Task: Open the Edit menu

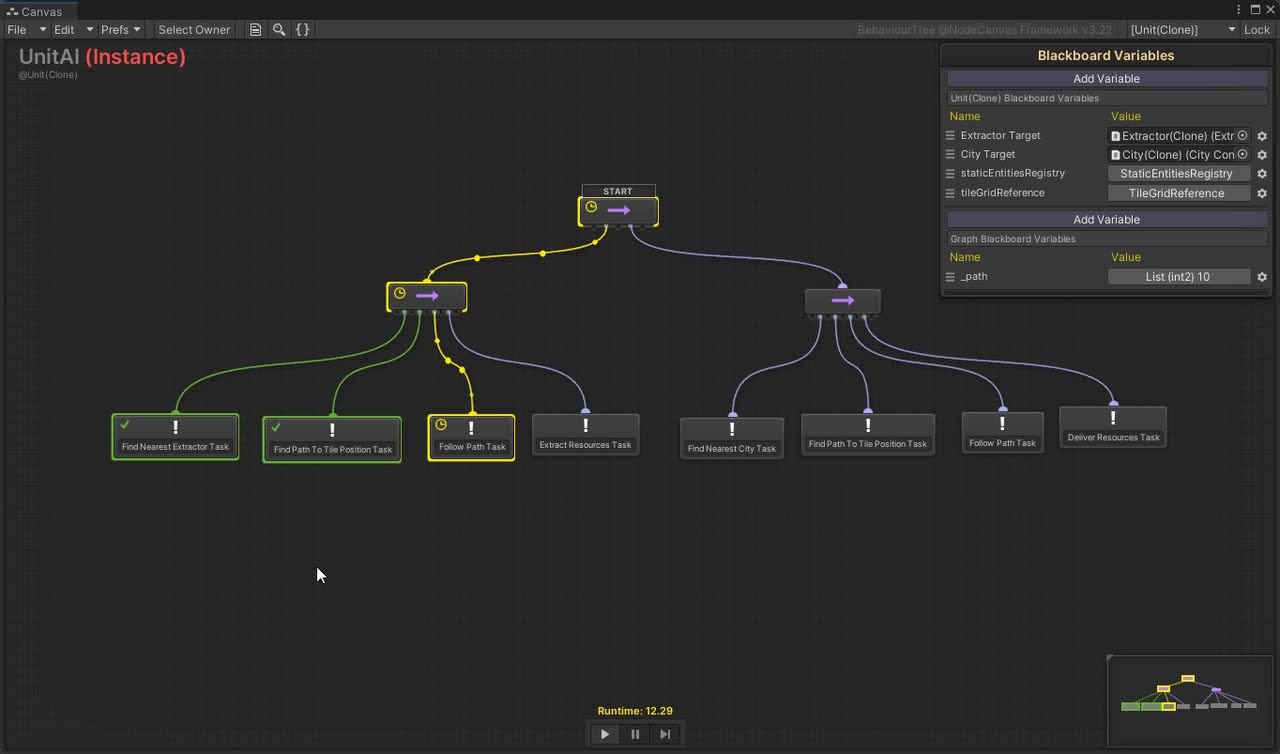Action: click(74, 29)
